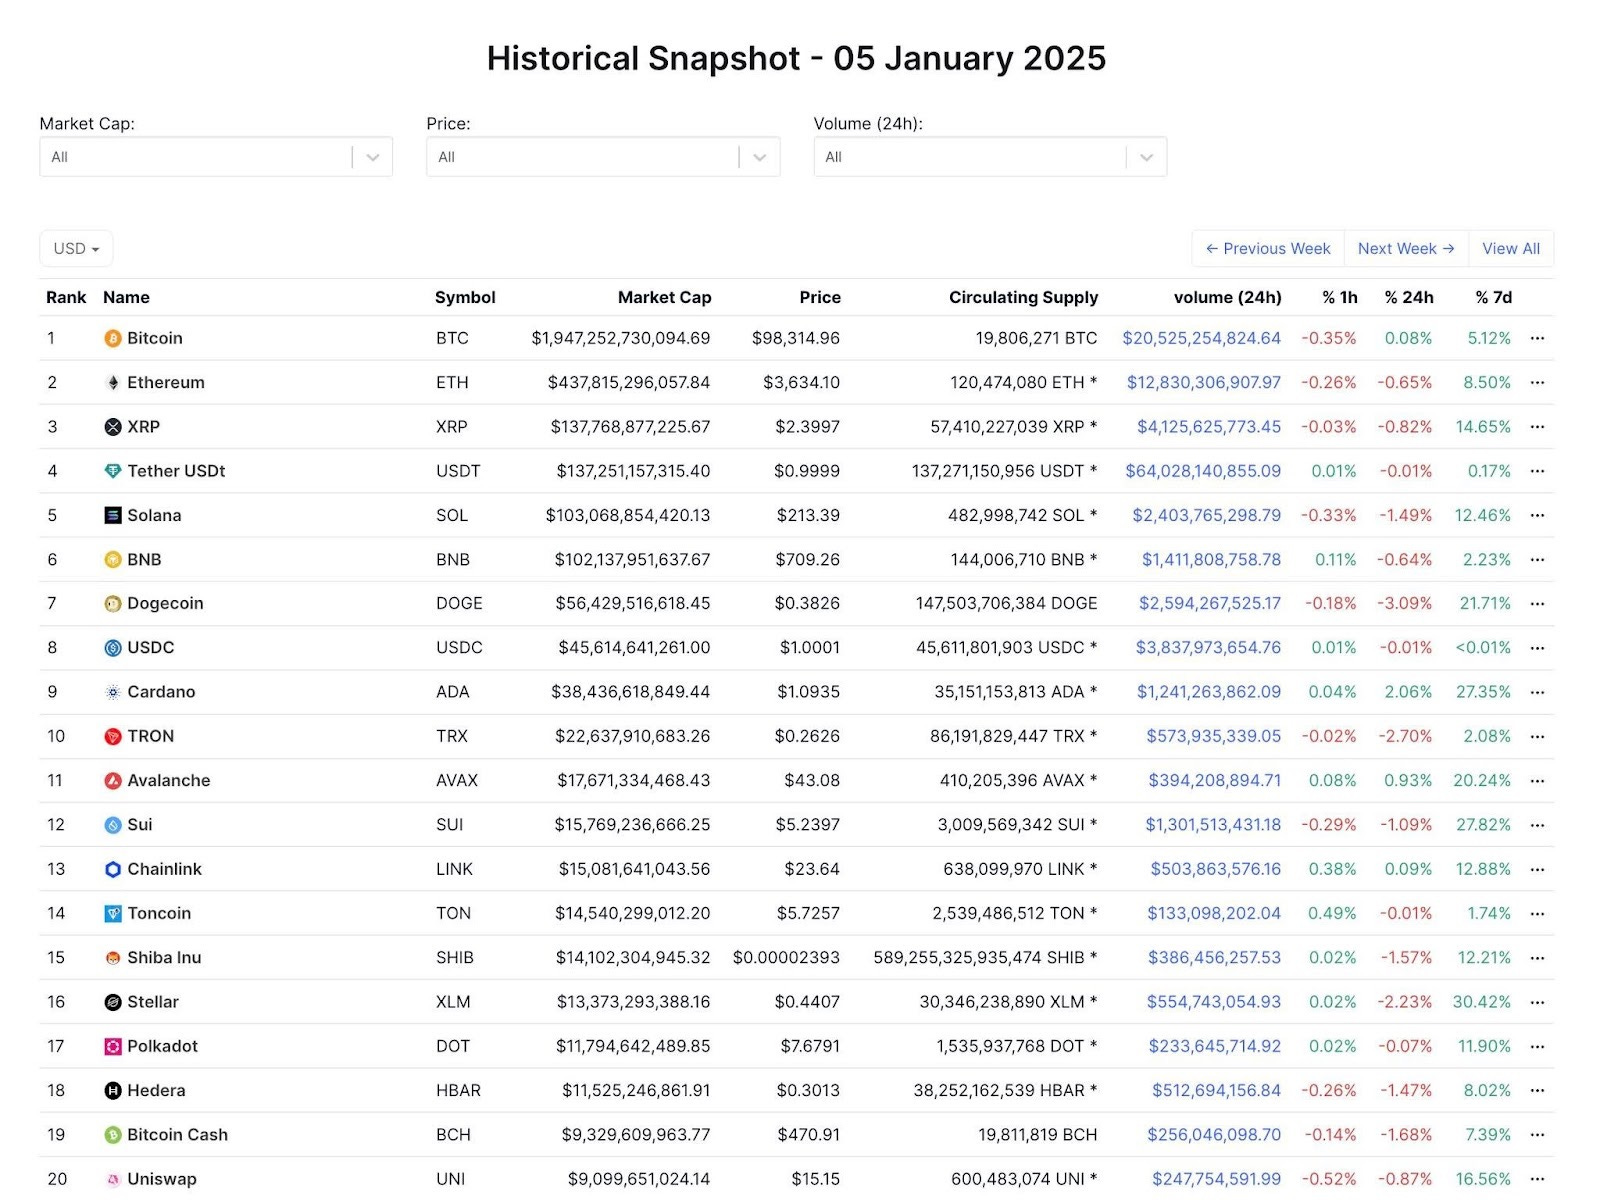Click Bitcoin Cash supply 19,811,819 BCH

(x=1037, y=1135)
